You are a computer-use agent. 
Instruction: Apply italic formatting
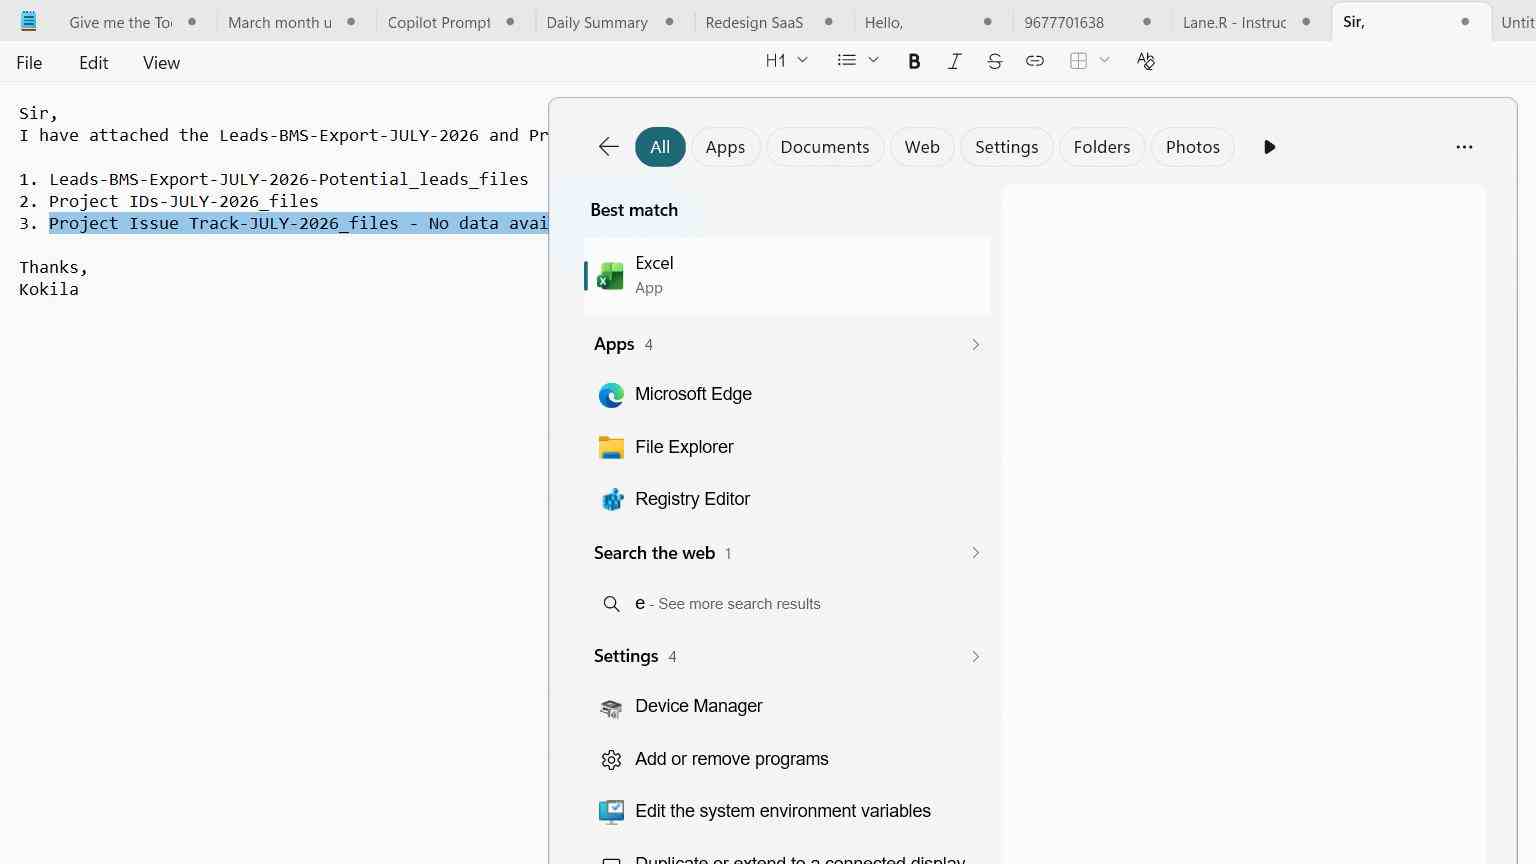pos(954,61)
